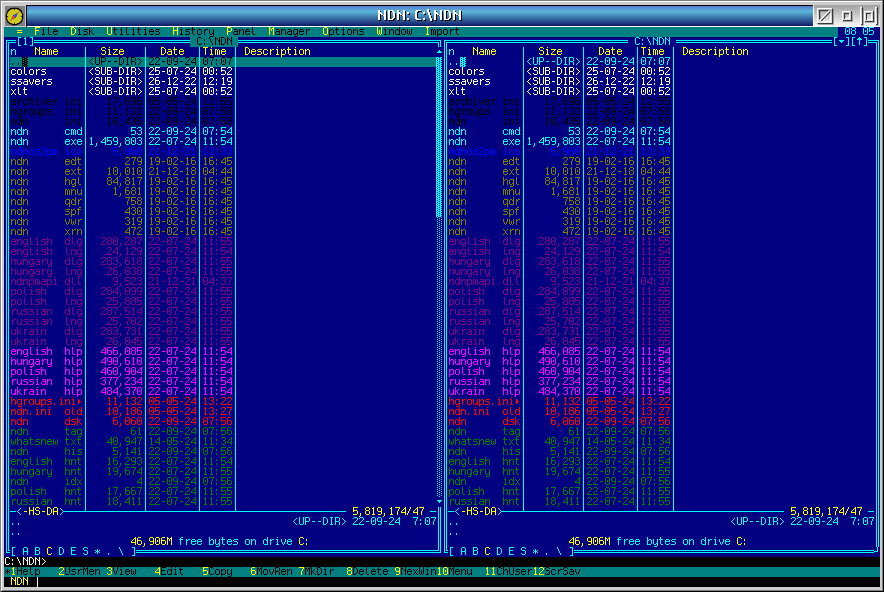
Task: Click the NDN compass icon in the title bar
Action: click(x=14, y=15)
